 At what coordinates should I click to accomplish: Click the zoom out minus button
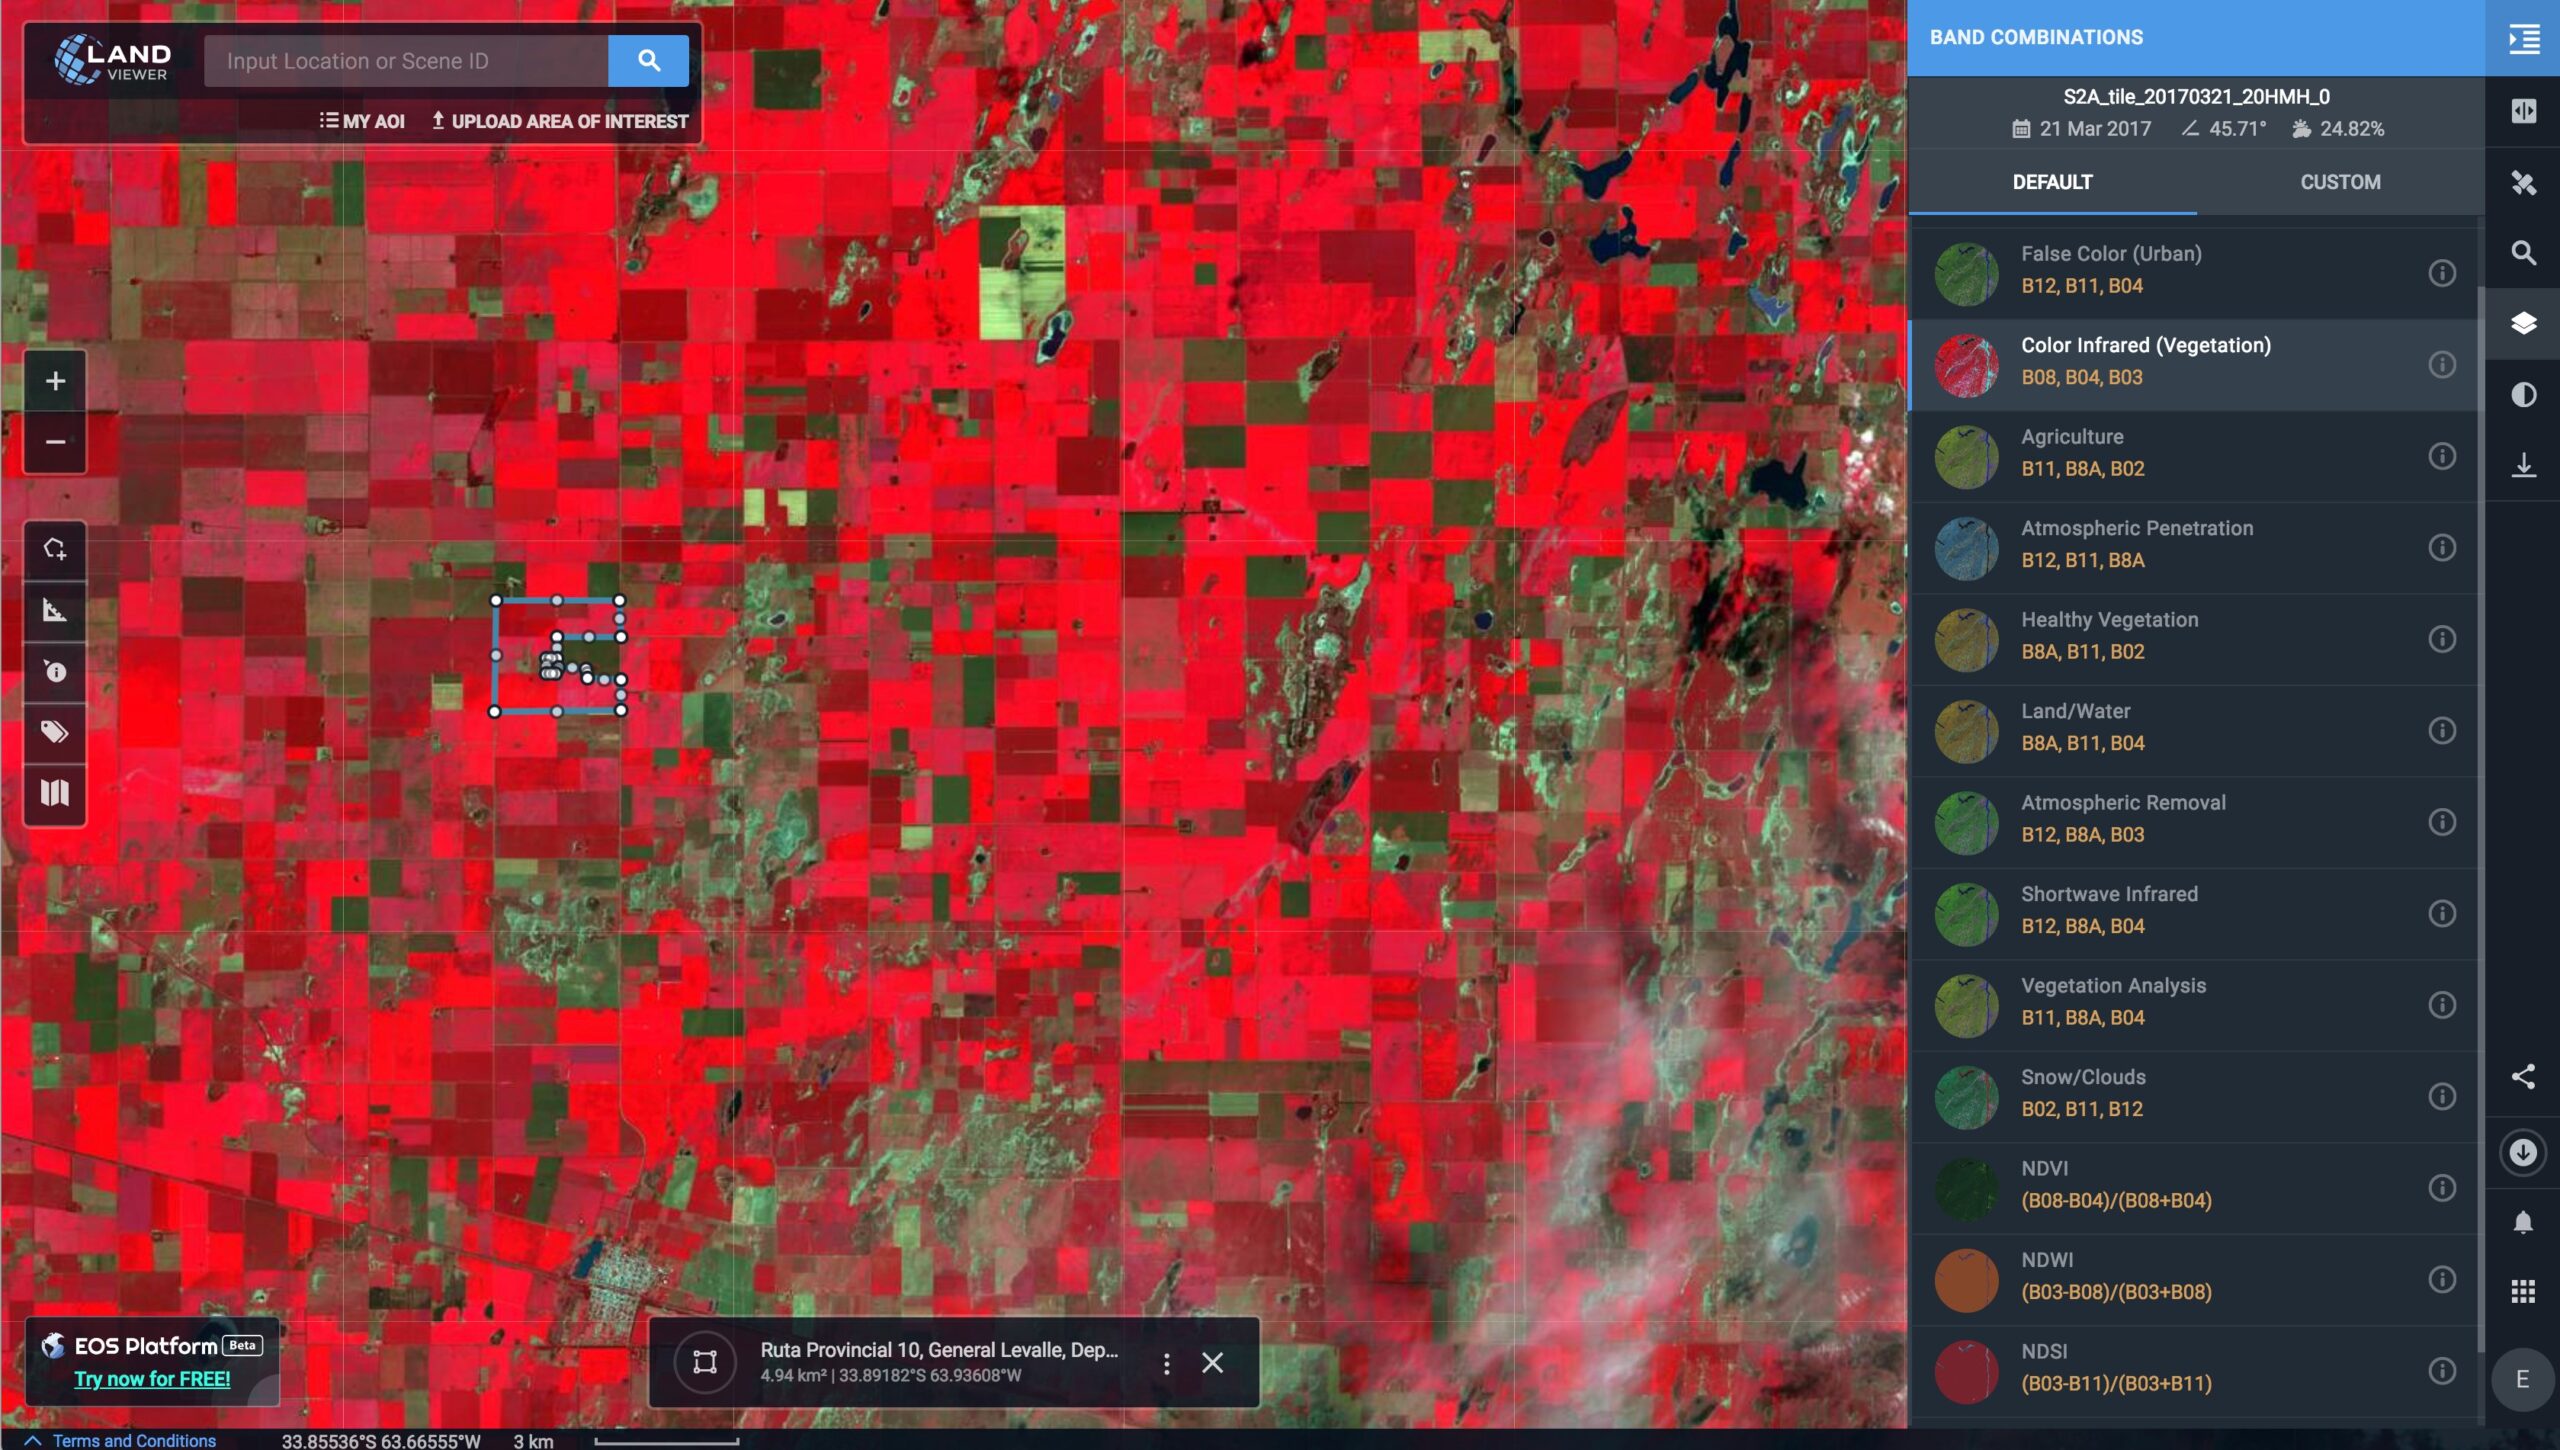tap(55, 442)
